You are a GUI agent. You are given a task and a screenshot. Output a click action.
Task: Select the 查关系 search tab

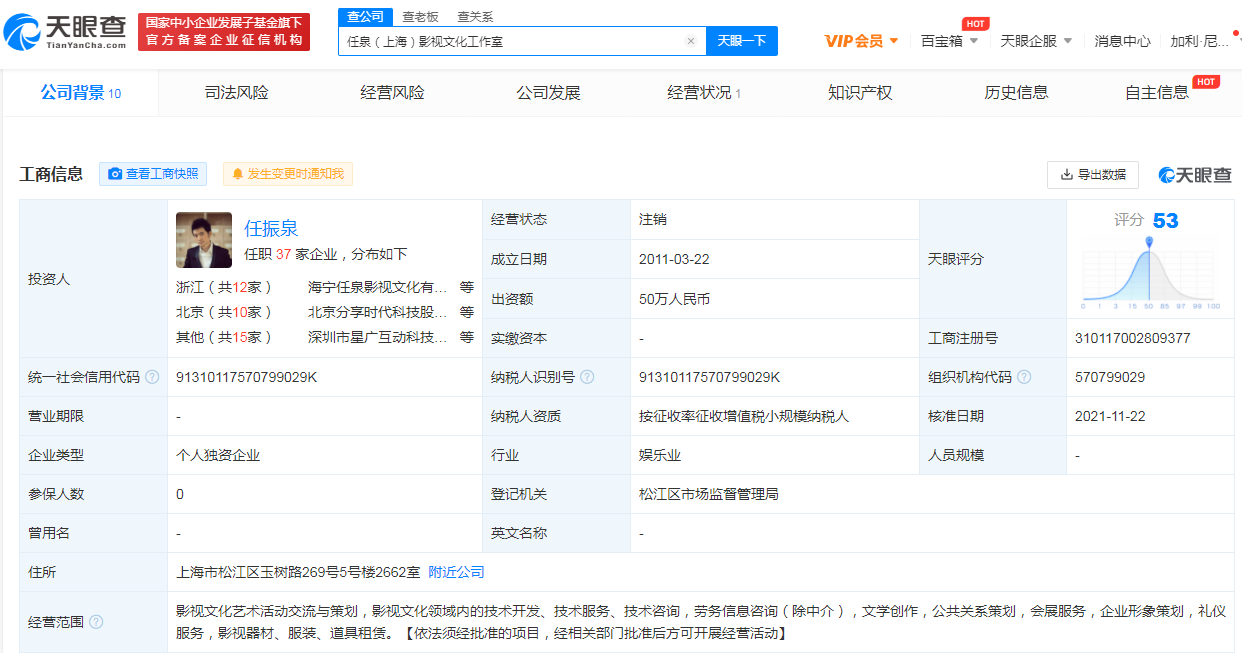(475, 17)
